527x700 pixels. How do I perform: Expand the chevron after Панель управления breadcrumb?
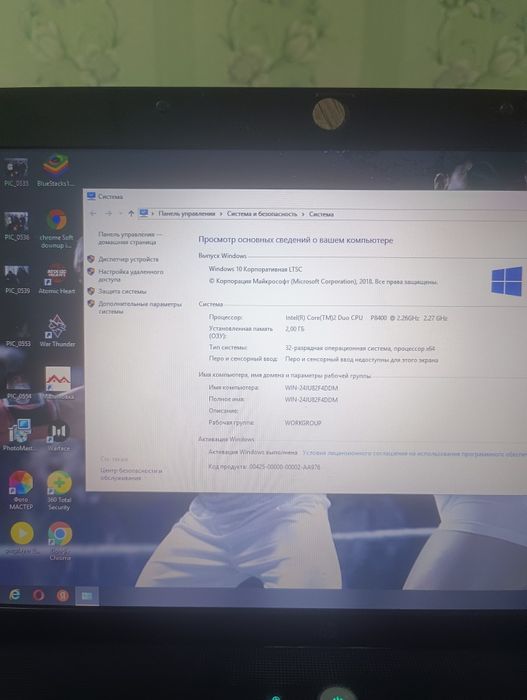pyautogui.click(x=221, y=214)
